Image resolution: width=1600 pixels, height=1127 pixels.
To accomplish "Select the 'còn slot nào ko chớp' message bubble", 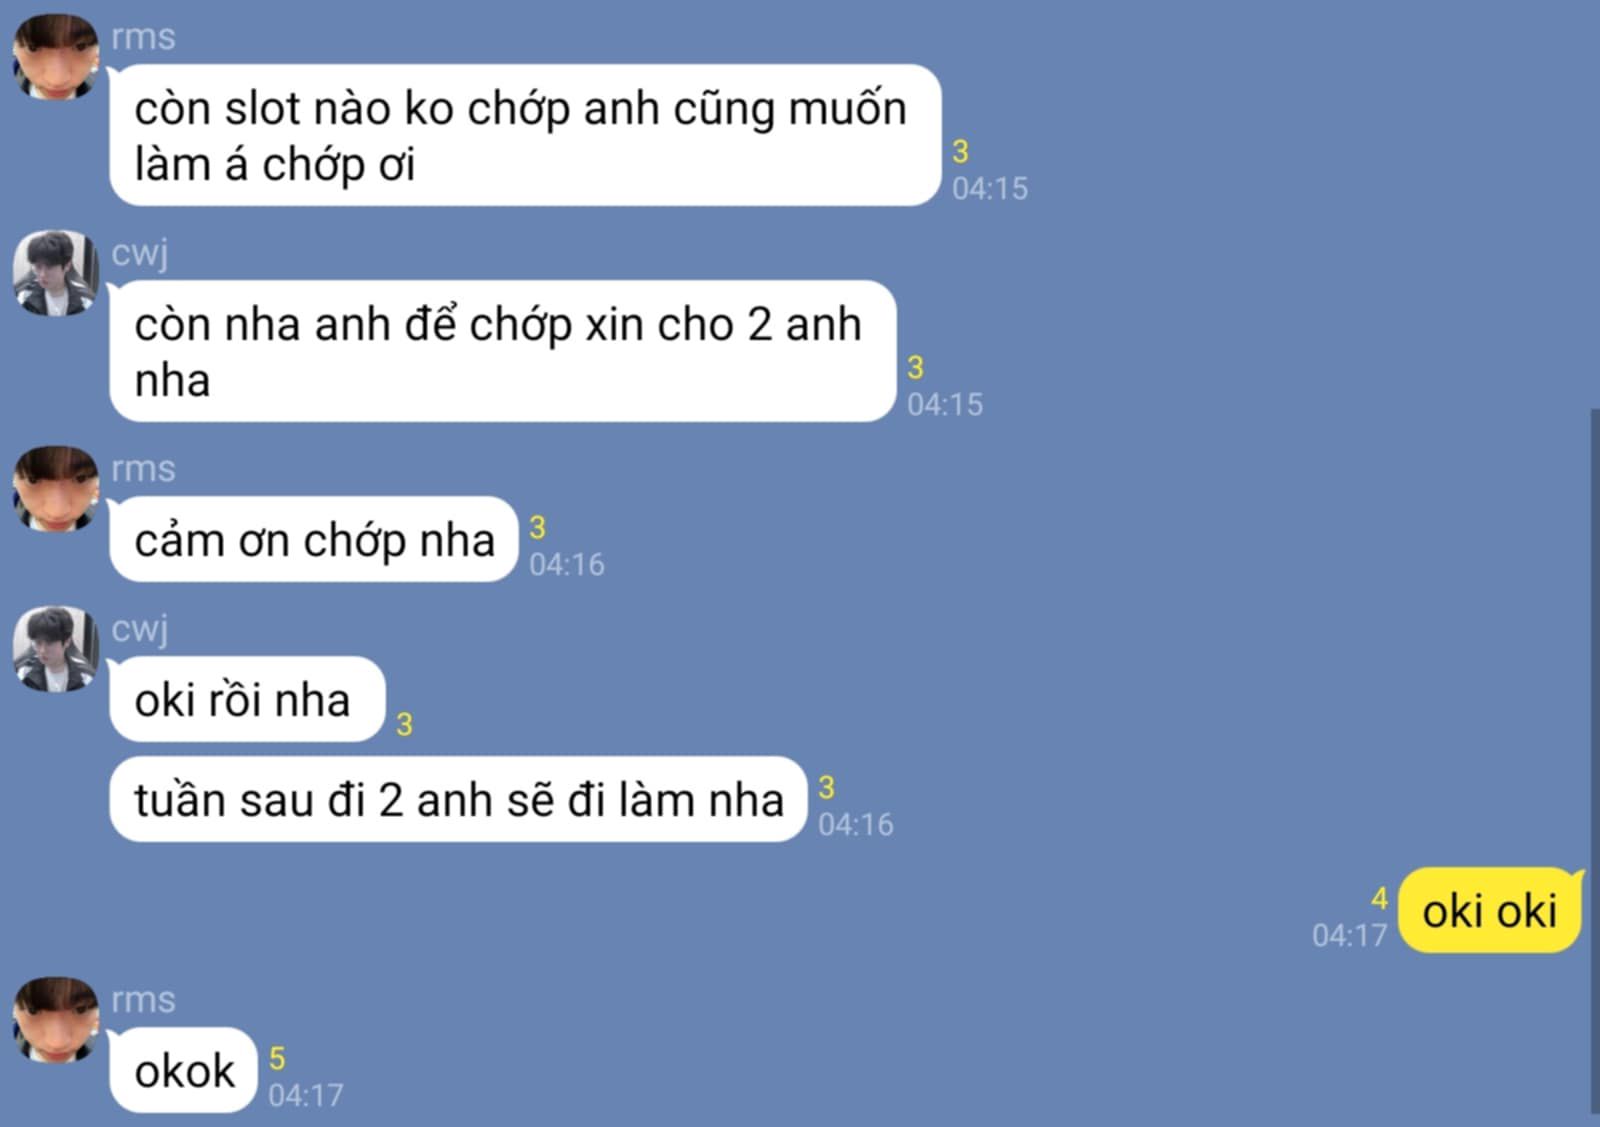I will click(525, 135).
